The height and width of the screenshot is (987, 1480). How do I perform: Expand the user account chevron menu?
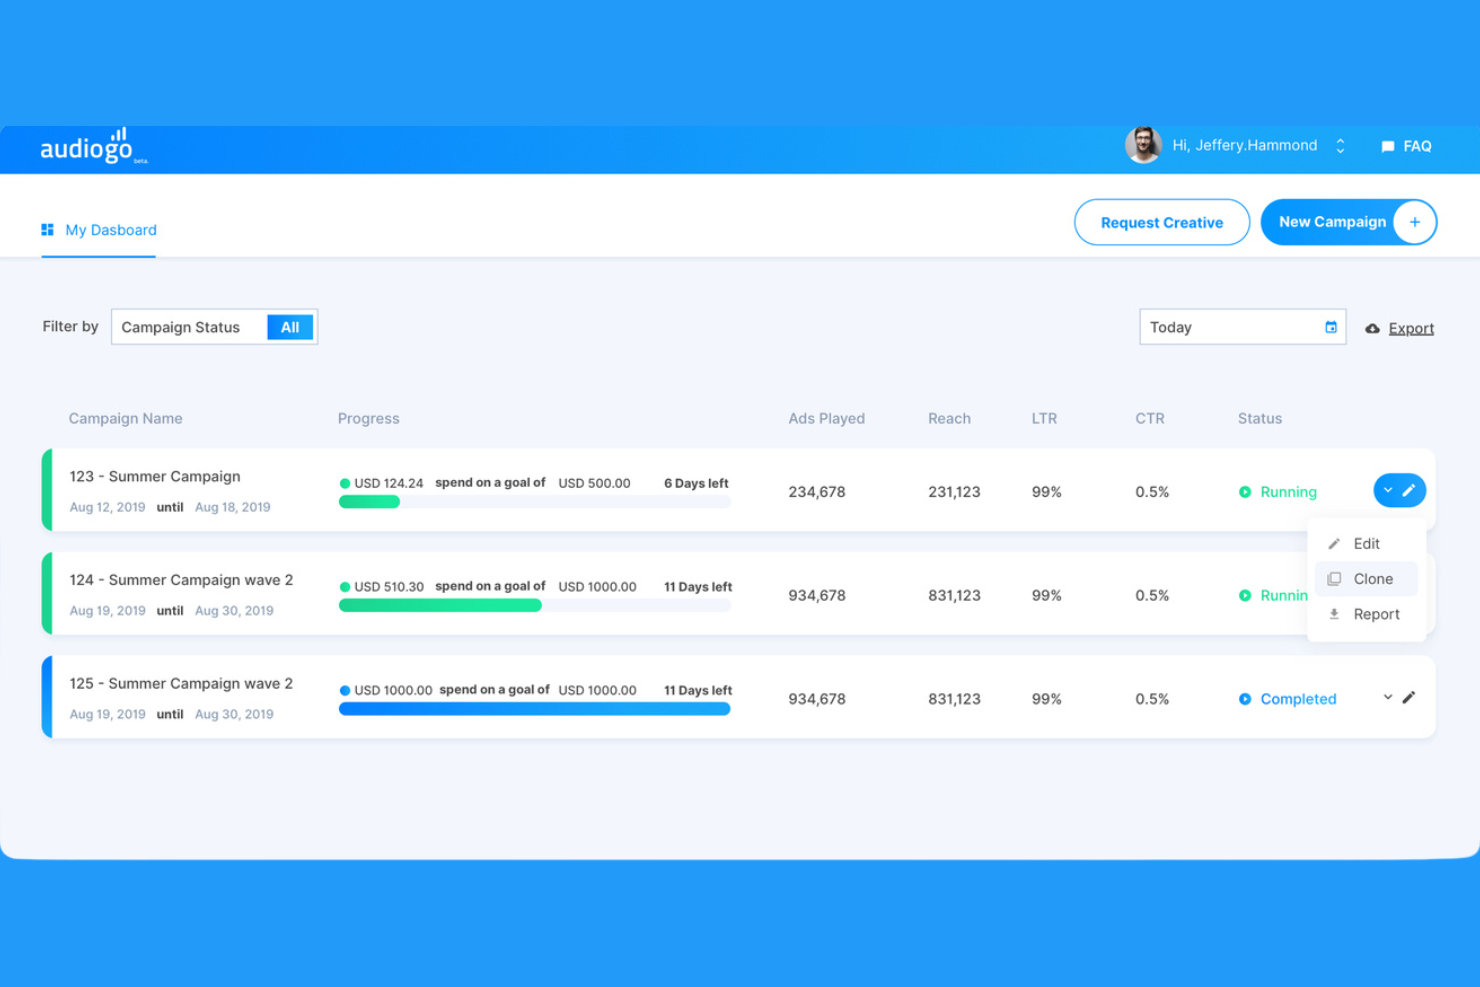pyautogui.click(x=1340, y=146)
